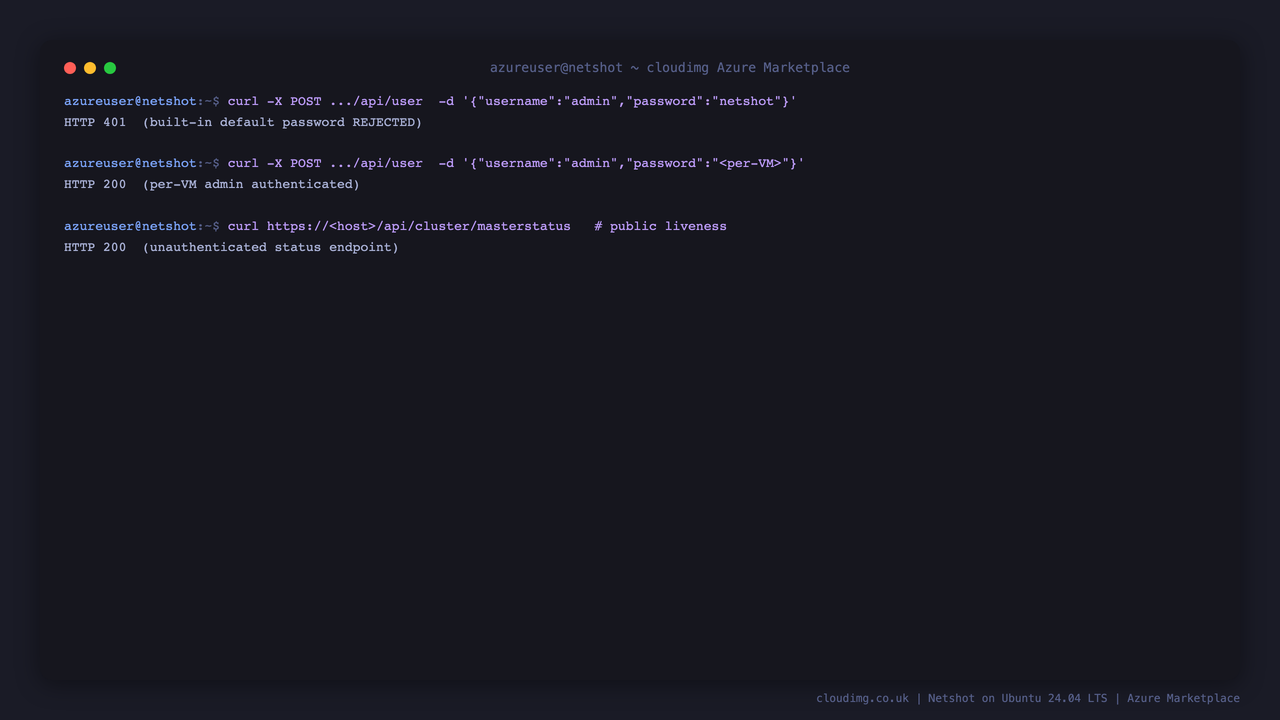Click the 'HTTP 200 (per-VM admin authenticated)' output line
The width and height of the screenshot is (1280, 720).
click(212, 184)
